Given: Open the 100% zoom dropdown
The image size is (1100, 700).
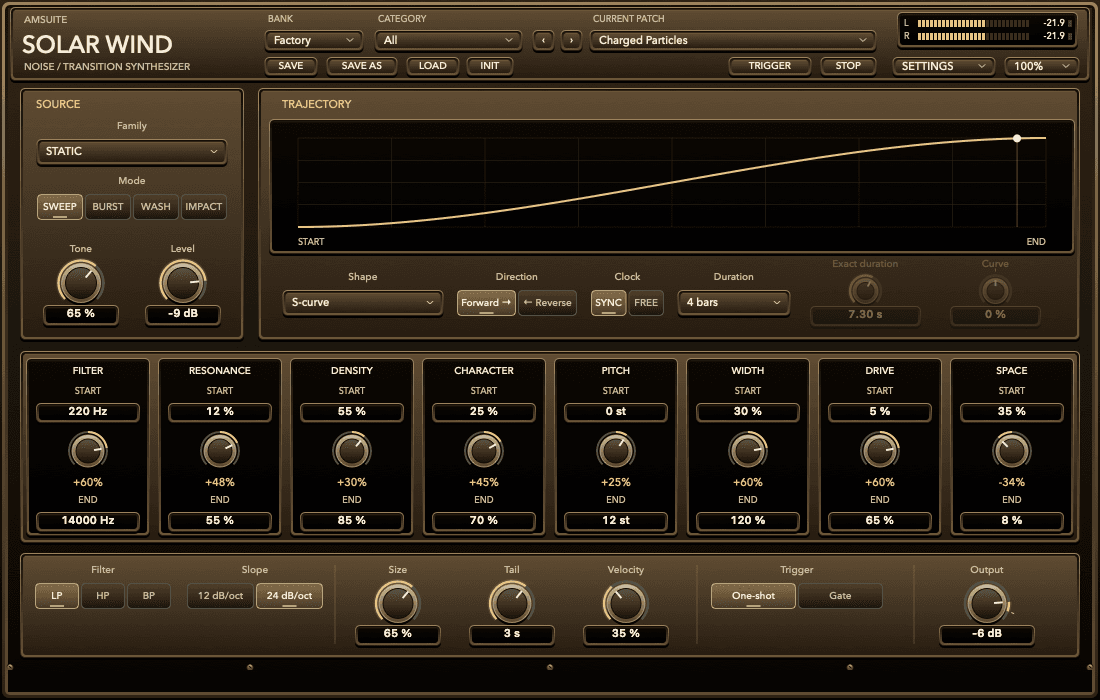Looking at the screenshot, I should click(1041, 66).
